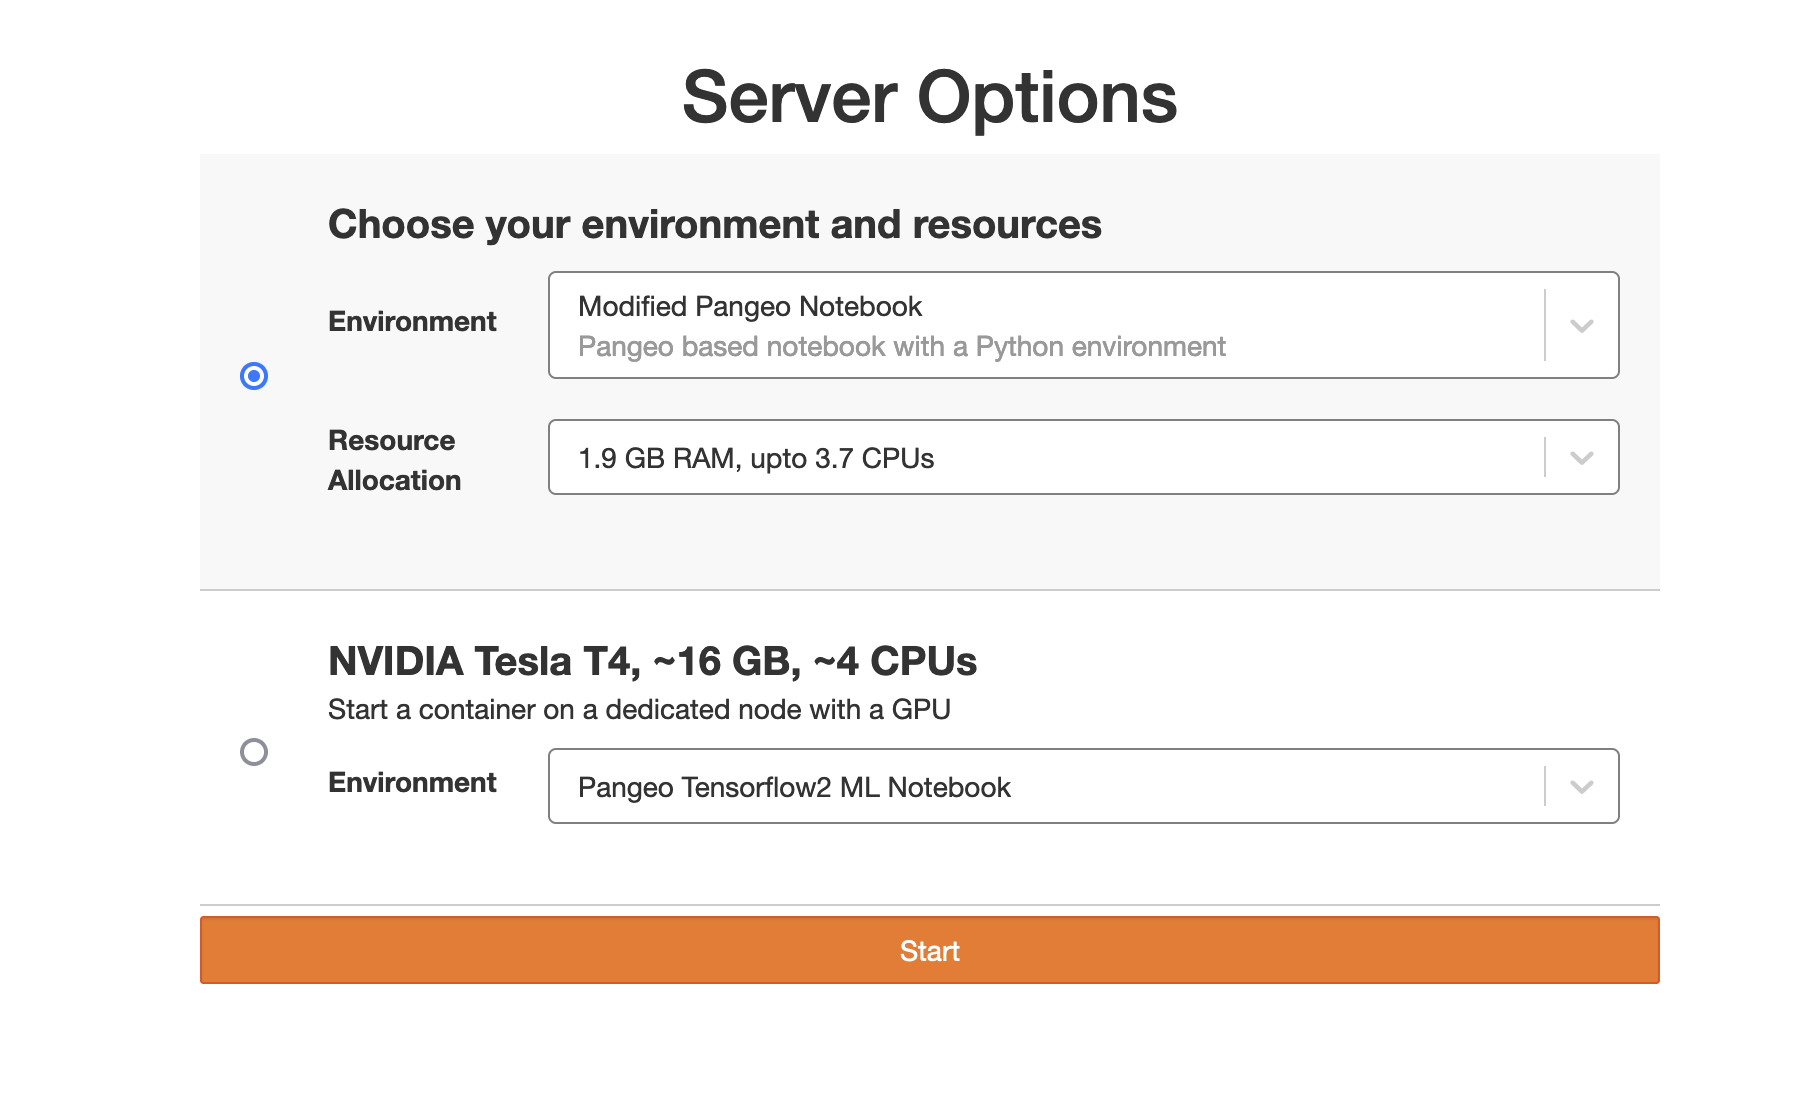This screenshot has height=1102, width=1810.
Task: Click the '1.9 GB RAM, upto 3.7 CPUs' value
Action: [756, 459]
